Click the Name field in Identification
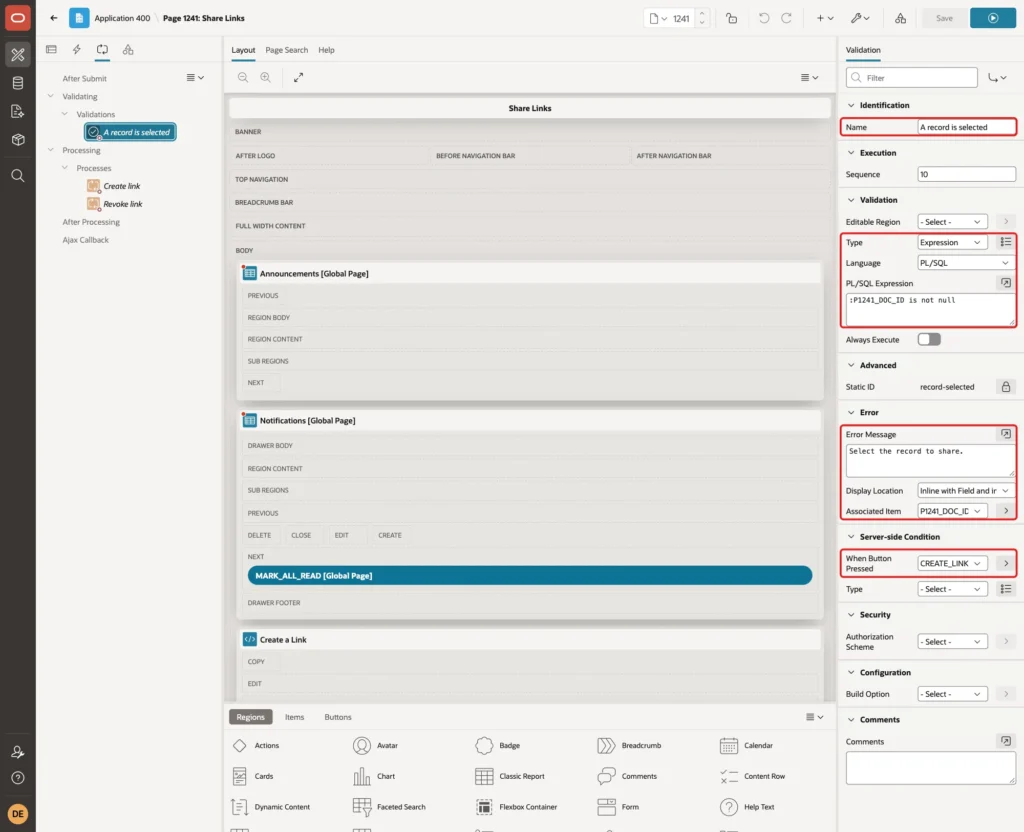Image resolution: width=1024 pixels, height=832 pixels. [x=966, y=127]
